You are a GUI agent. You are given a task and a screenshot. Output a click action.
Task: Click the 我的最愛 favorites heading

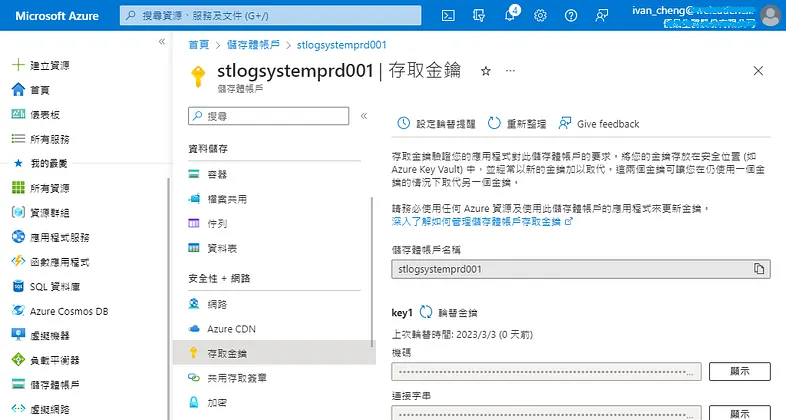tap(49, 163)
